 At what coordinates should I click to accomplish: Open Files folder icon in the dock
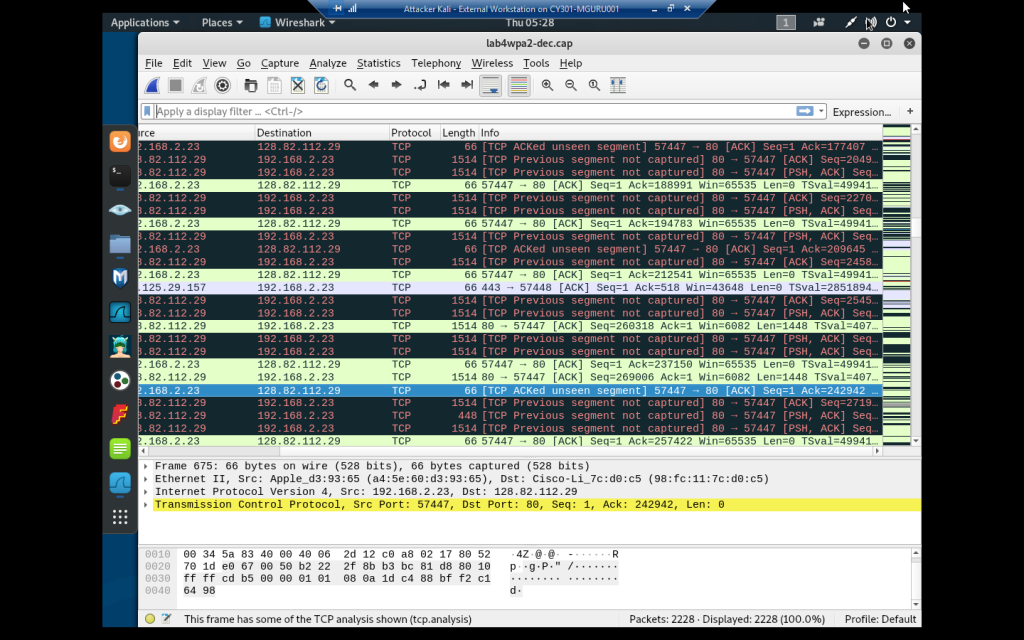[120, 244]
